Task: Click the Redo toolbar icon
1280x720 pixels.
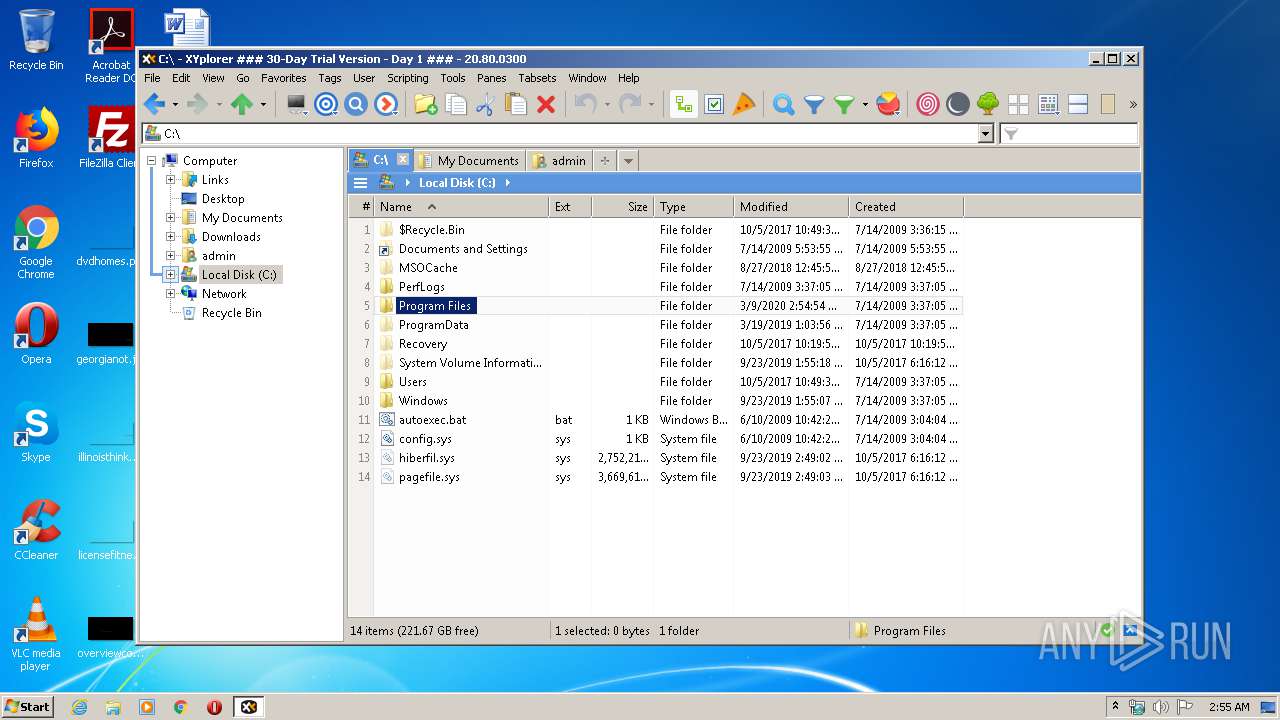Action: [x=630, y=104]
